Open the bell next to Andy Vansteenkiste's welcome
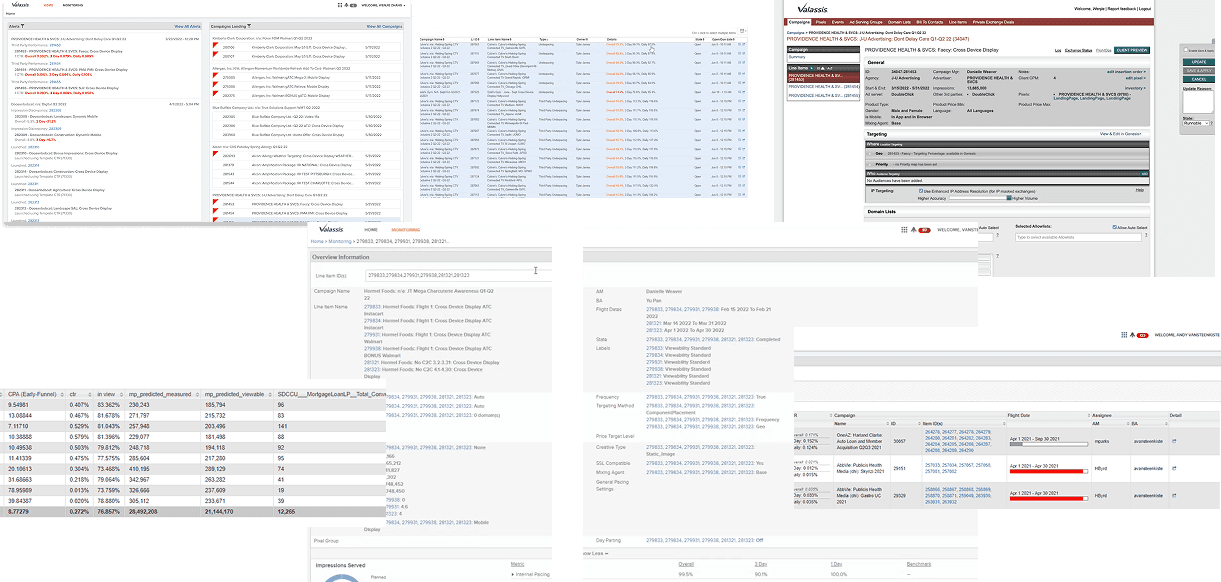 1132,335
